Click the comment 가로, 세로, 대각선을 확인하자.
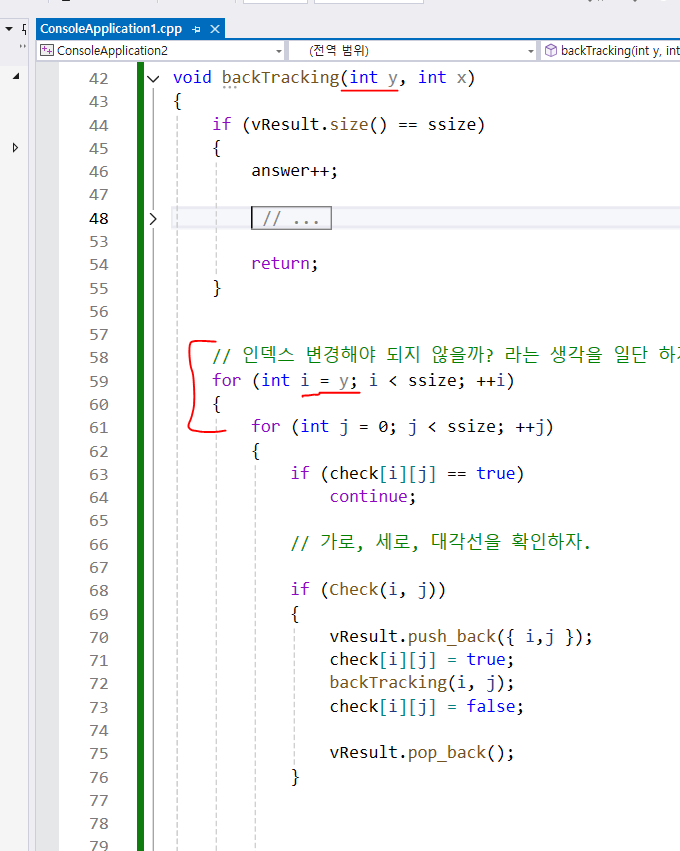Image resolution: width=680 pixels, height=851 pixels. click(441, 542)
